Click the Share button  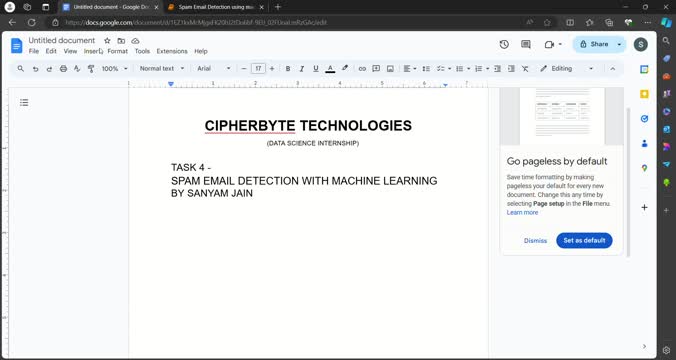tap(594, 44)
